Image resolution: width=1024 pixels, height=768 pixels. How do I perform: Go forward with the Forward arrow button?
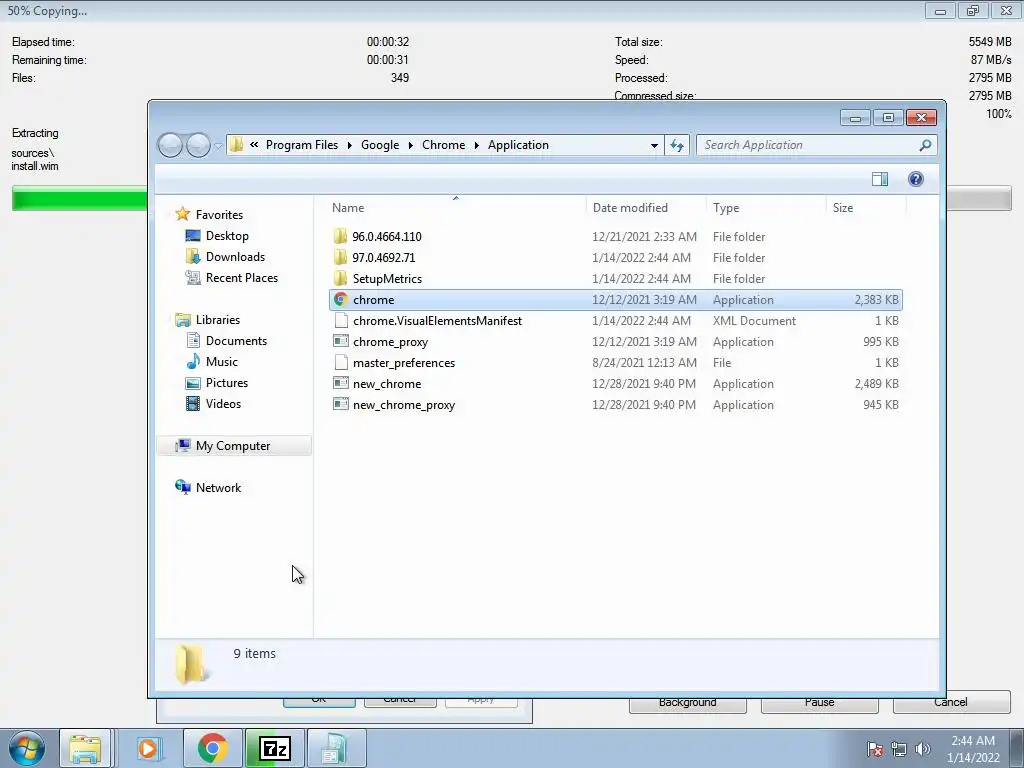pos(198,145)
